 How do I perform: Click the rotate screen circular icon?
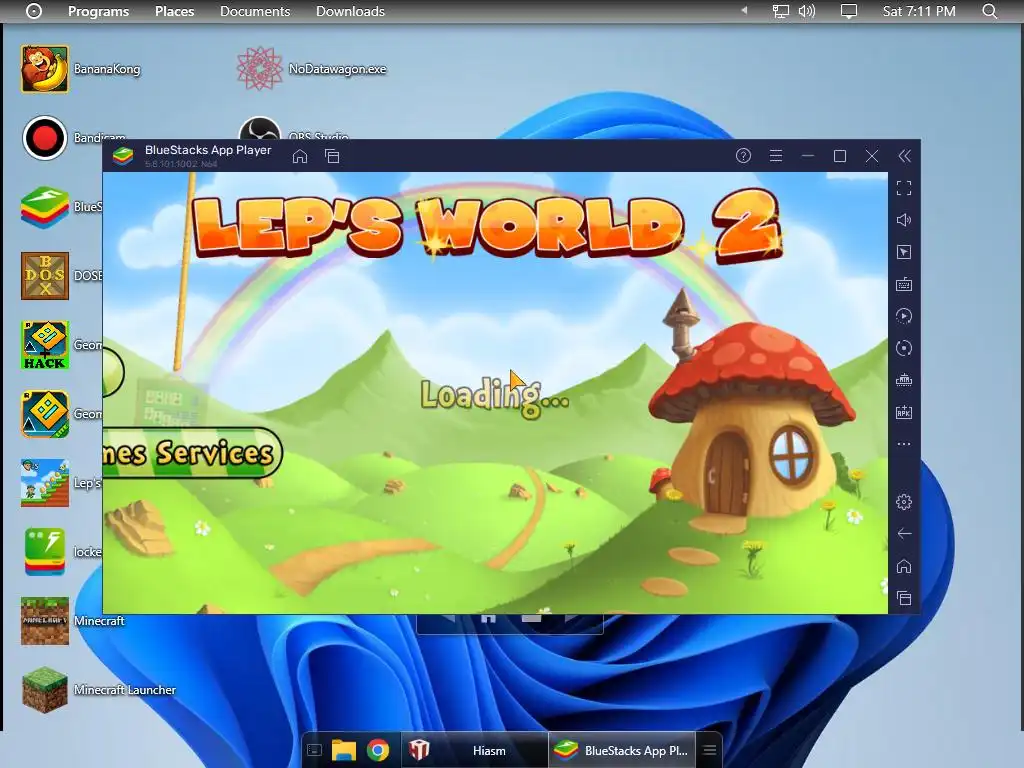click(x=904, y=348)
